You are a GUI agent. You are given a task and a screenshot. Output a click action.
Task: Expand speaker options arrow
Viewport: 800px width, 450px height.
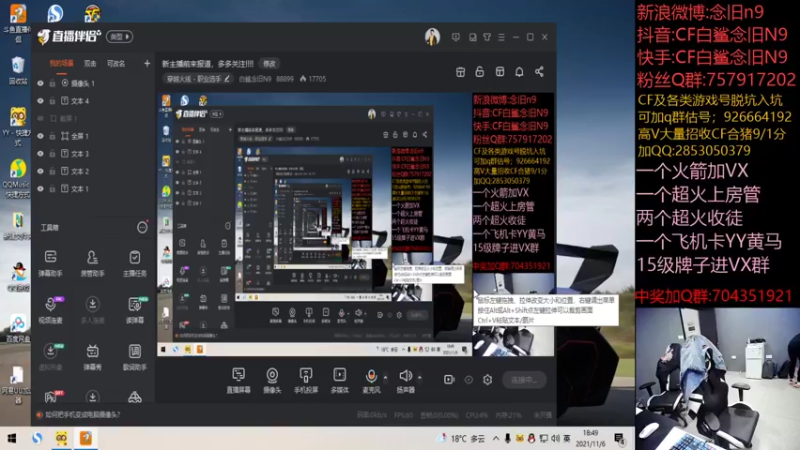pyautogui.click(x=419, y=378)
